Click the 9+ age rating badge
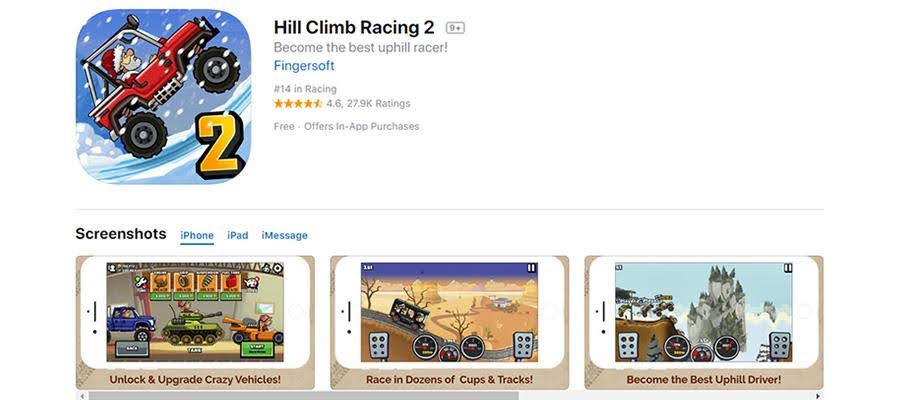 tap(455, 28)
